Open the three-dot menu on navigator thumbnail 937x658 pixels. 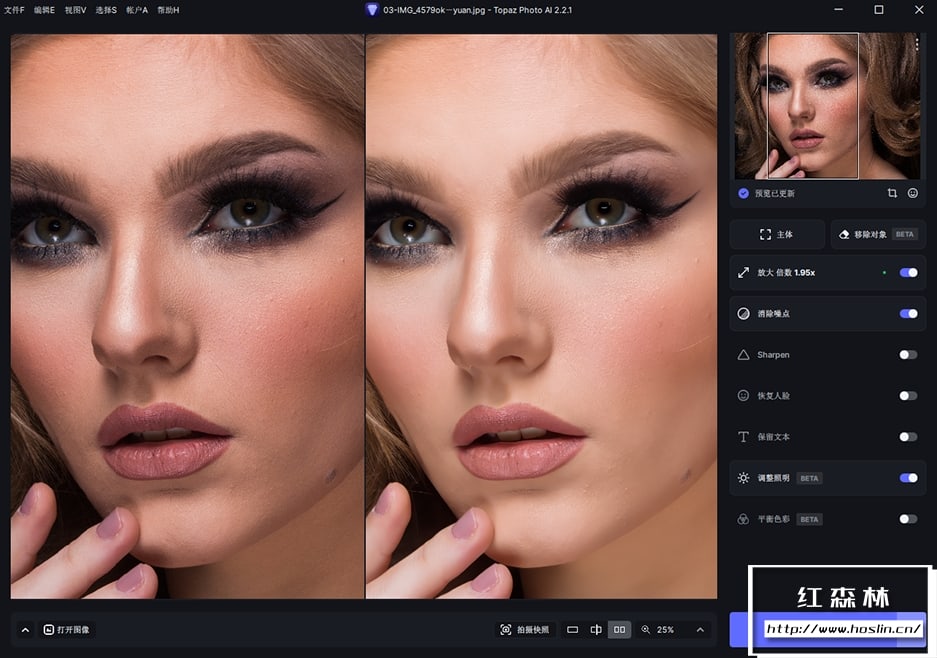coord(917,44)
